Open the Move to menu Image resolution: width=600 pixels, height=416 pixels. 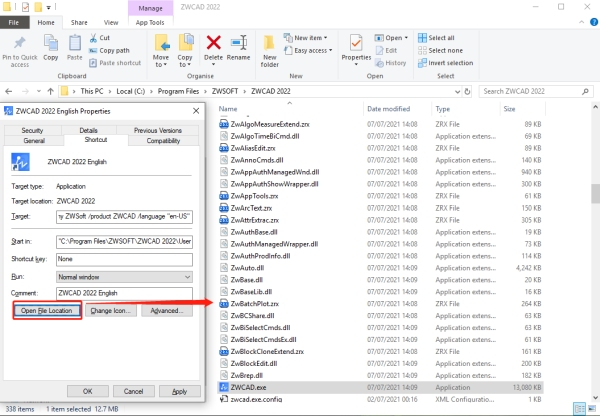point(161,51)
